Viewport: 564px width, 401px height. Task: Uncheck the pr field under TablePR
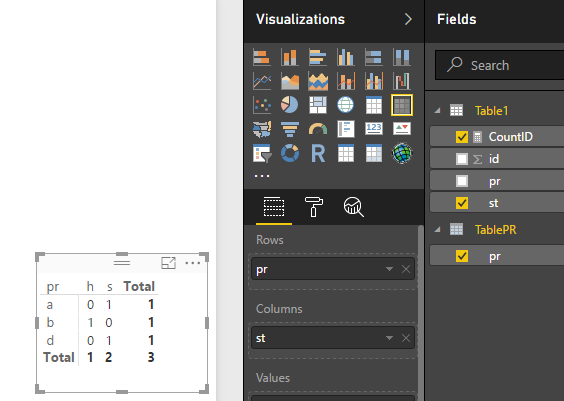(x=462, y=256)
